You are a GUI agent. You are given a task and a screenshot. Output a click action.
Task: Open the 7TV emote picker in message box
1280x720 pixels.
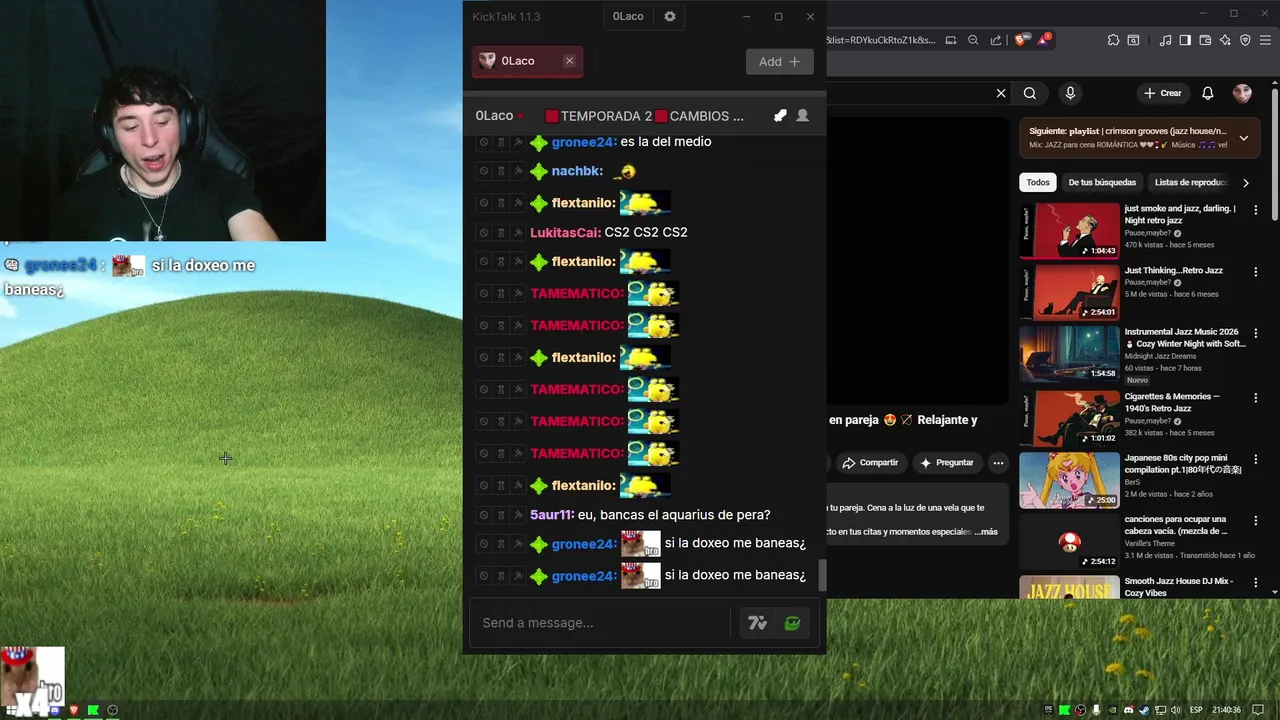757,623
